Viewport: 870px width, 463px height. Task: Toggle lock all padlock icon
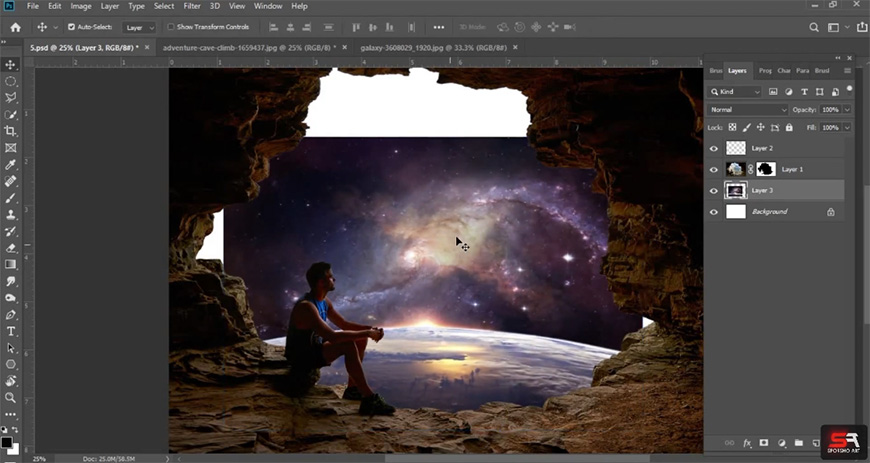(x=789, y=127)
